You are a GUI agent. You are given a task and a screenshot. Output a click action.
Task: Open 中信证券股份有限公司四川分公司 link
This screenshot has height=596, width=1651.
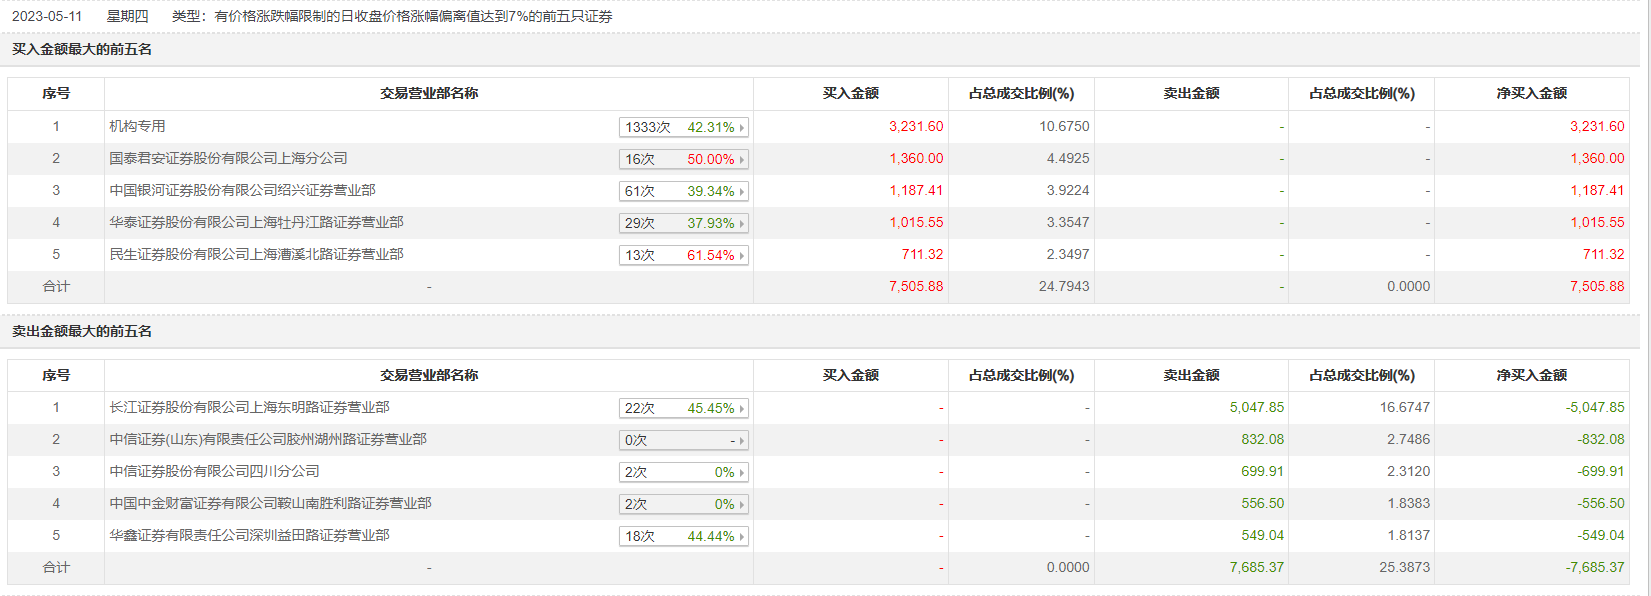coord(214,471)
